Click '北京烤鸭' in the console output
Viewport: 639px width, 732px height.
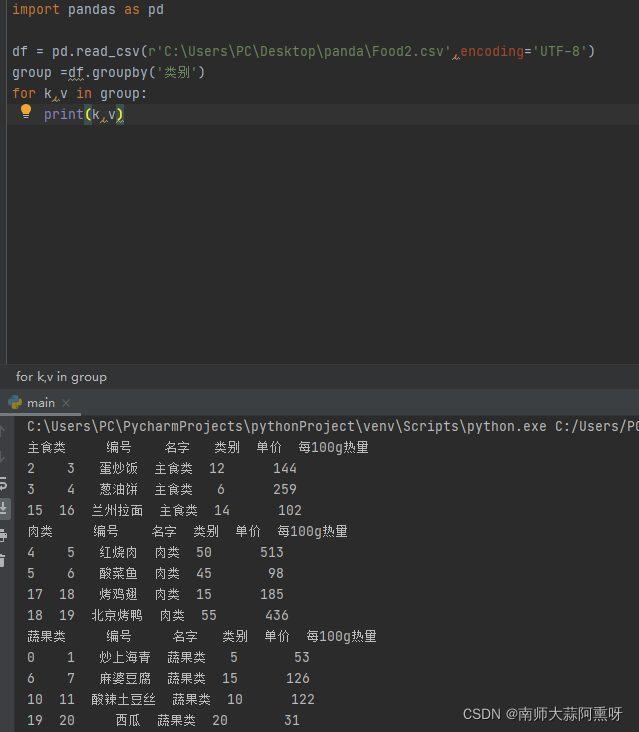tap(117, 615)
